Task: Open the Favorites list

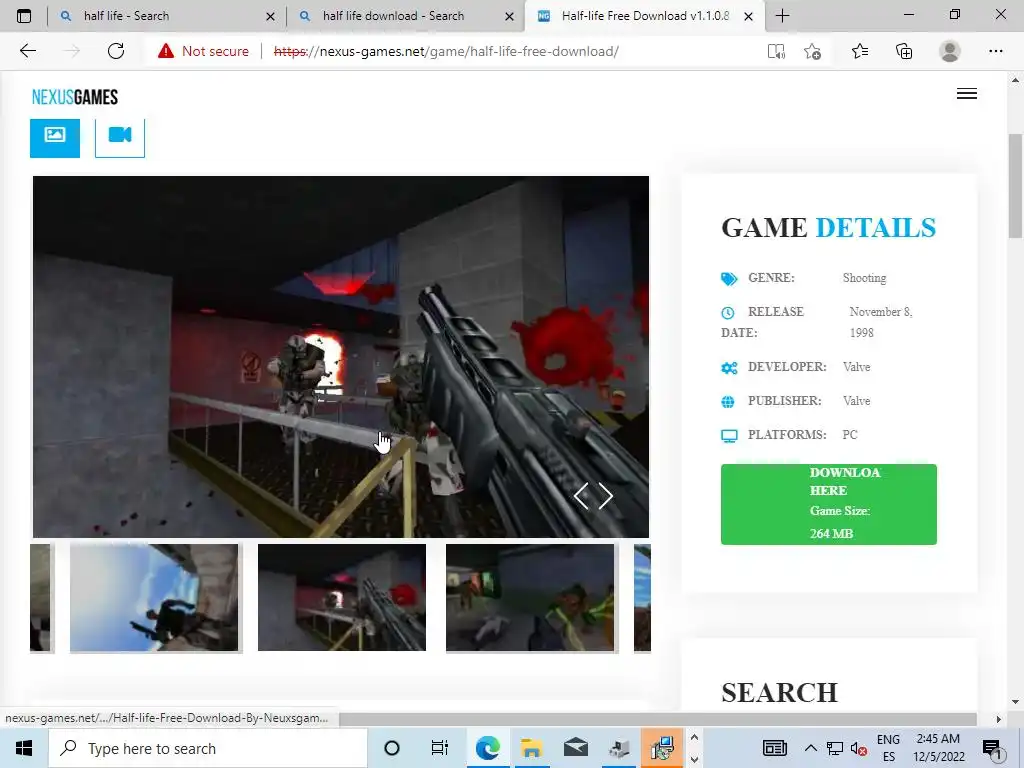Action: [860, 51]
